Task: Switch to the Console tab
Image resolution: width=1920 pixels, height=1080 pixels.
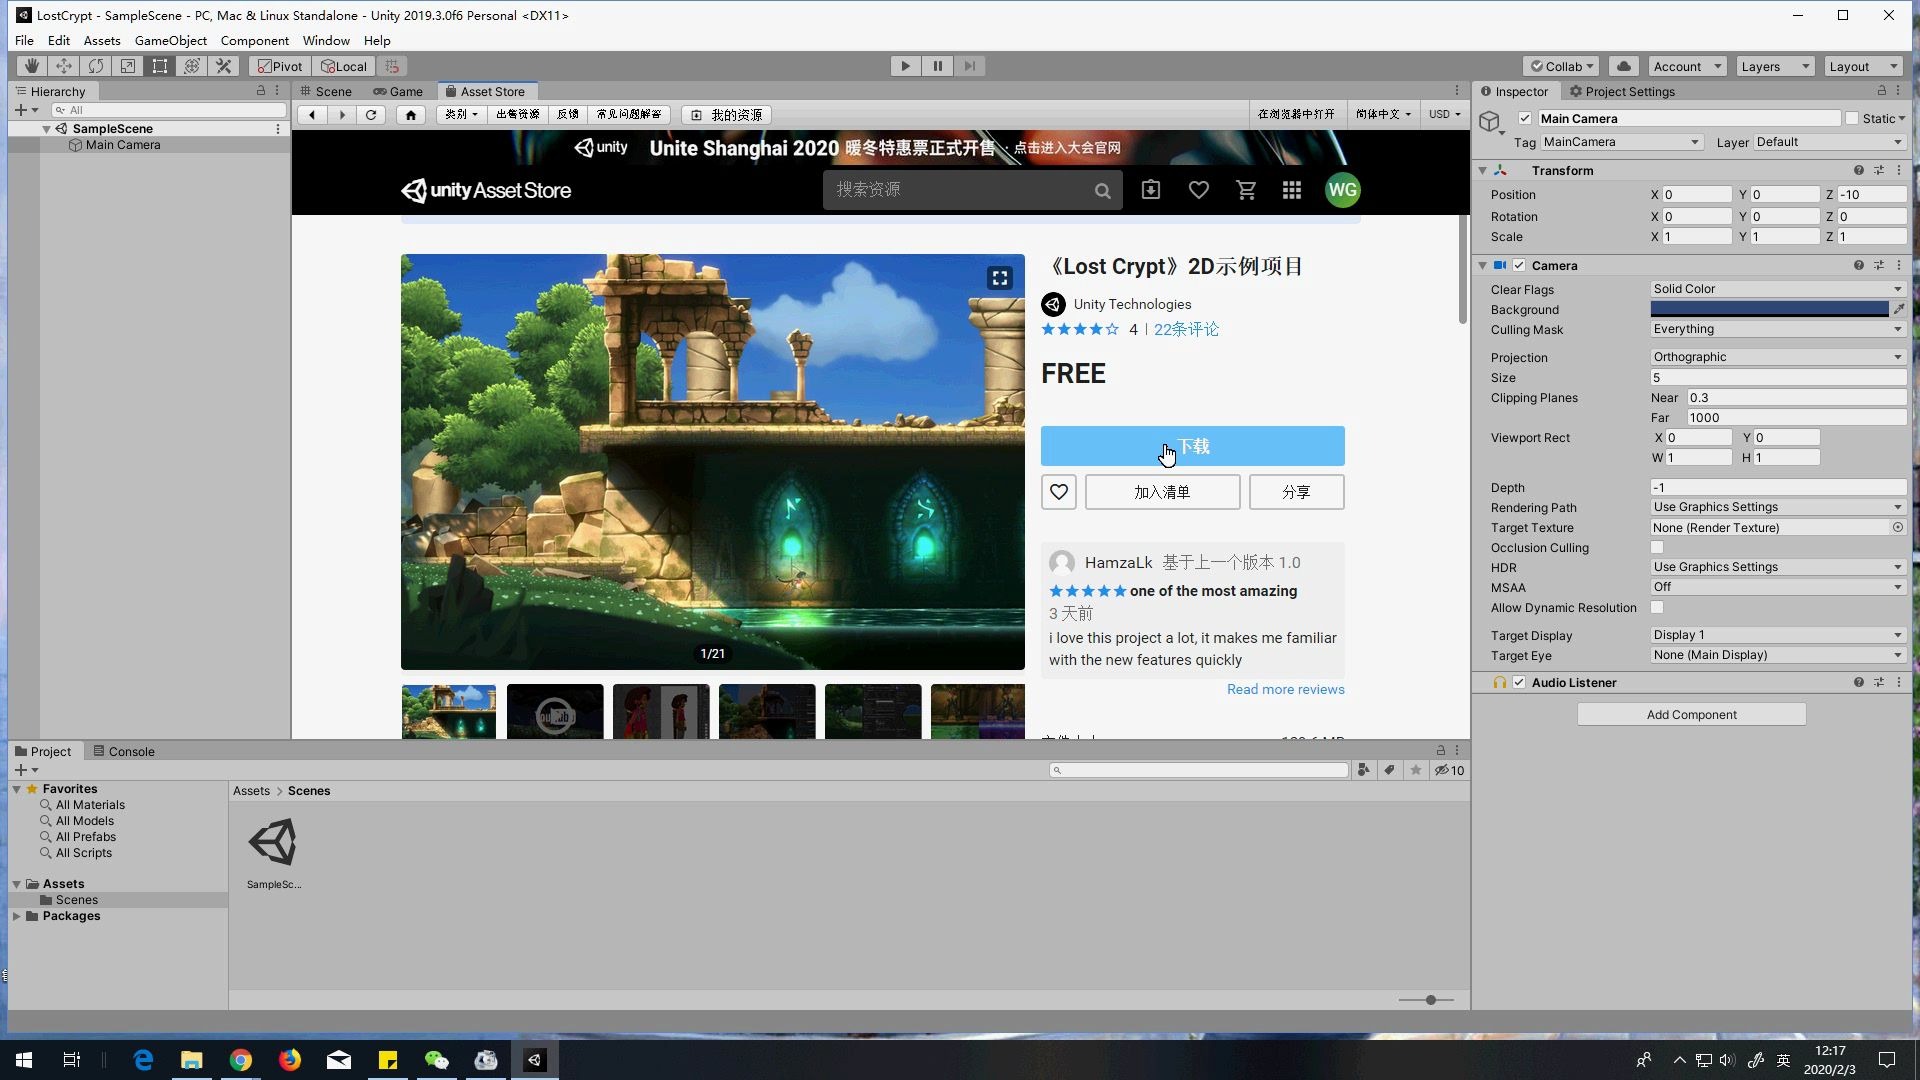Action: 123,752
